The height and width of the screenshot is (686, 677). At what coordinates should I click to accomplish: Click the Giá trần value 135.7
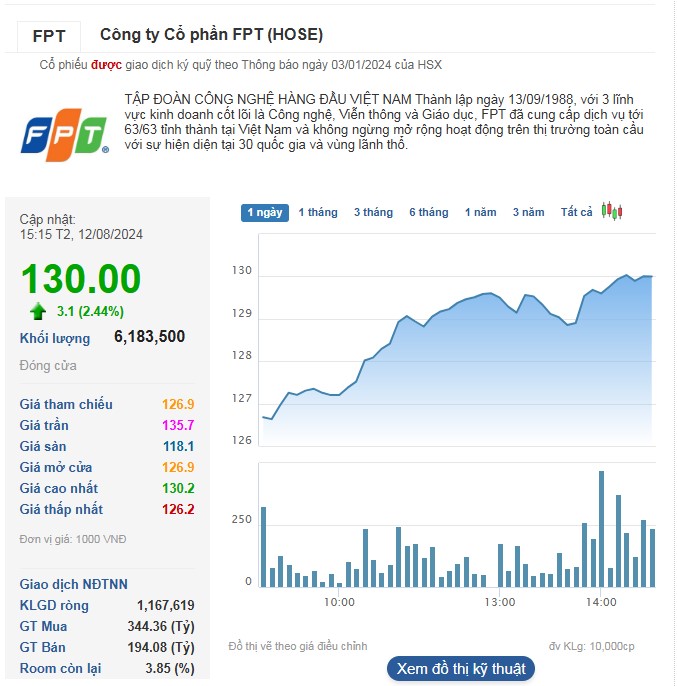coord(178,426)
